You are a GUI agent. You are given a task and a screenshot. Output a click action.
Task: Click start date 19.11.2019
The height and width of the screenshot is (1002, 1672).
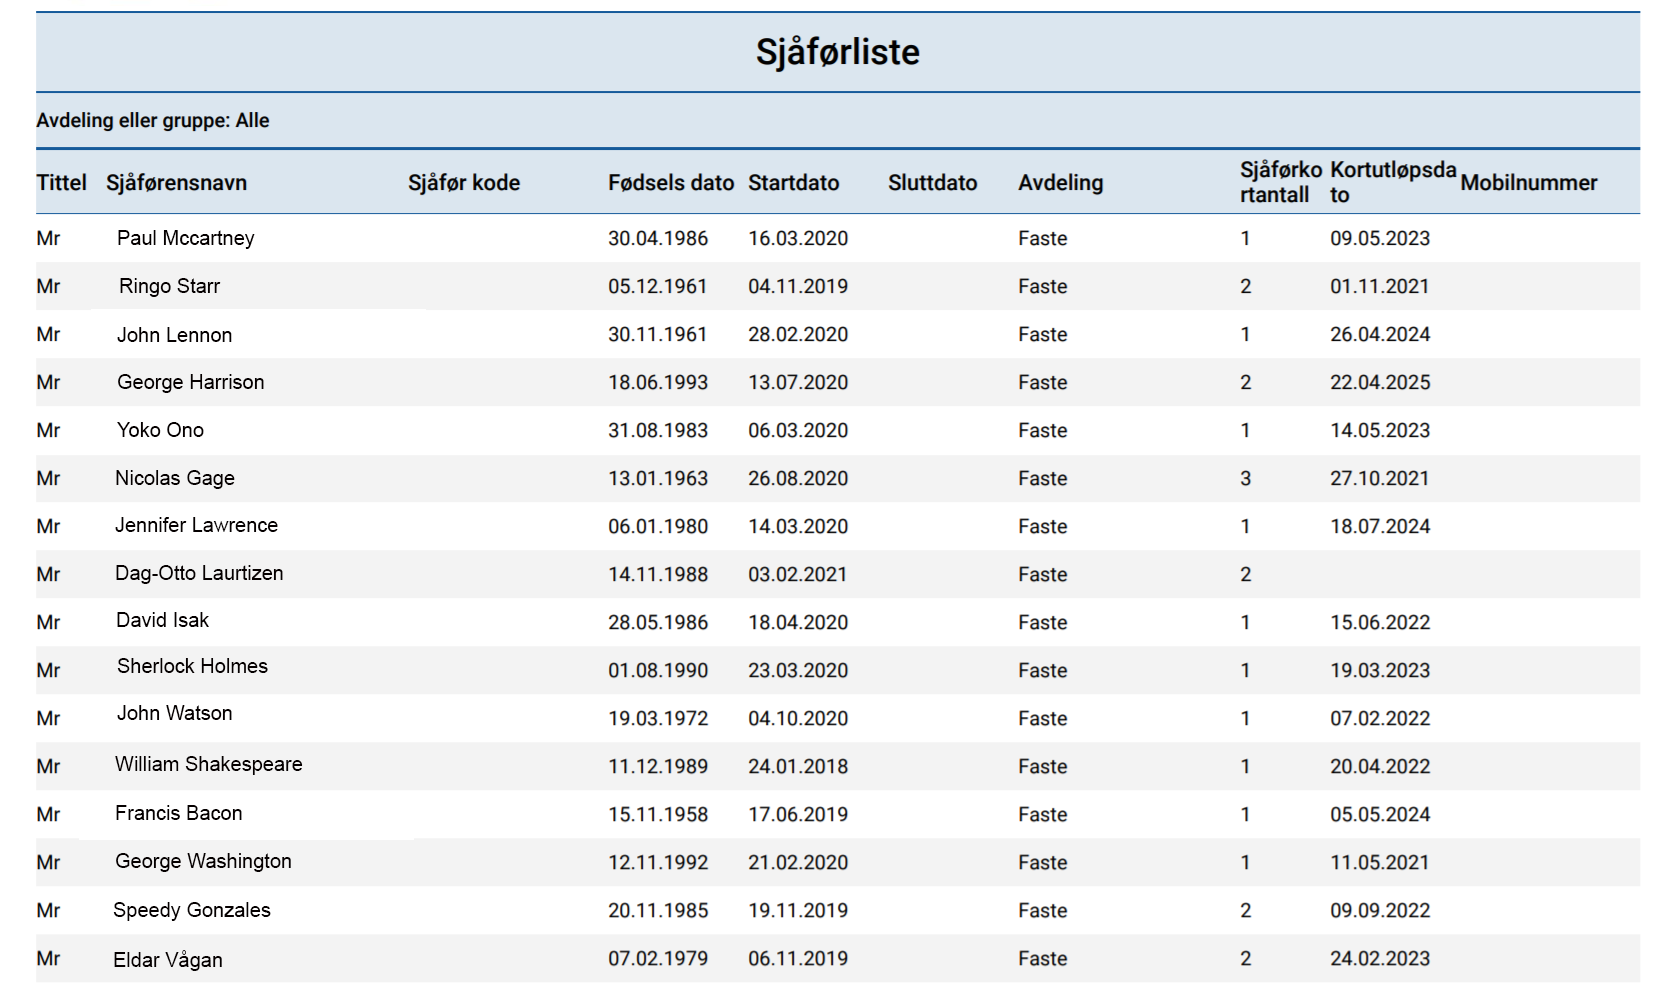[798, 910]
